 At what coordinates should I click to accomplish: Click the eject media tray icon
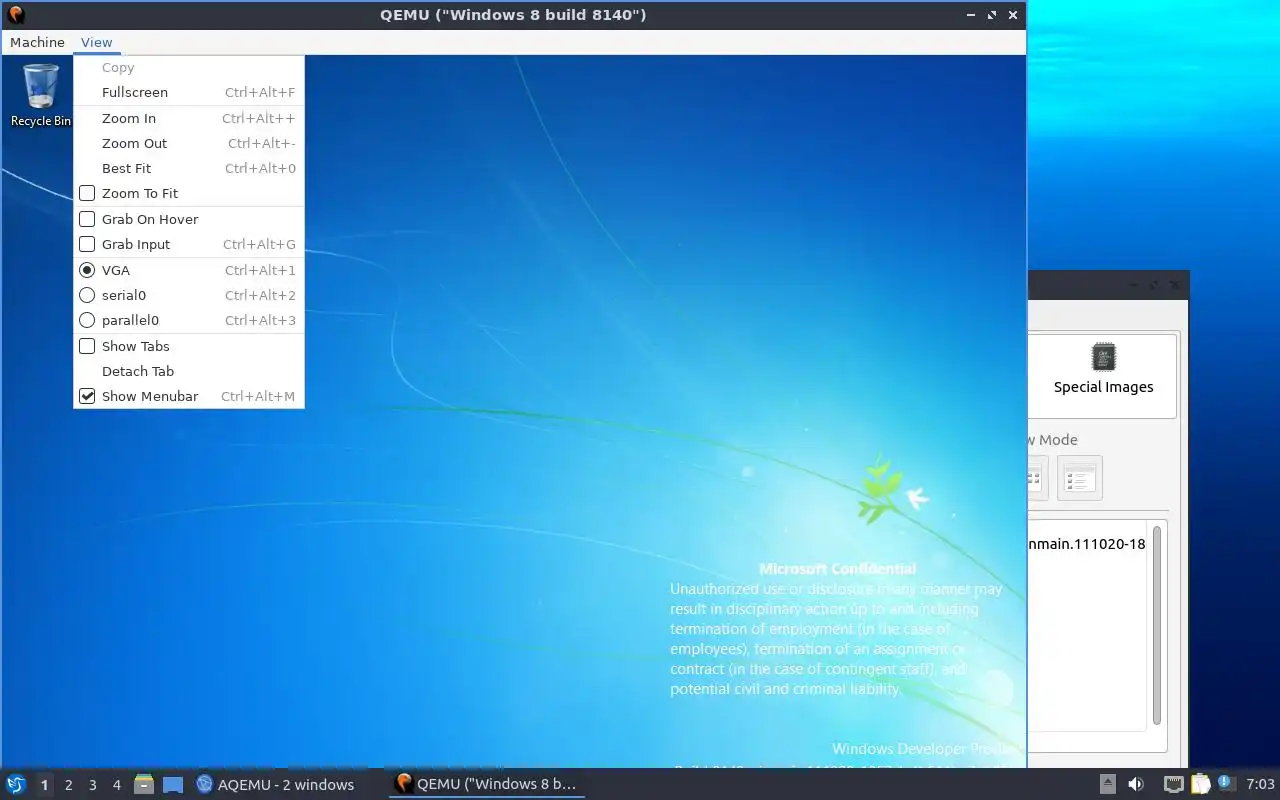[x=1108, y=784]
